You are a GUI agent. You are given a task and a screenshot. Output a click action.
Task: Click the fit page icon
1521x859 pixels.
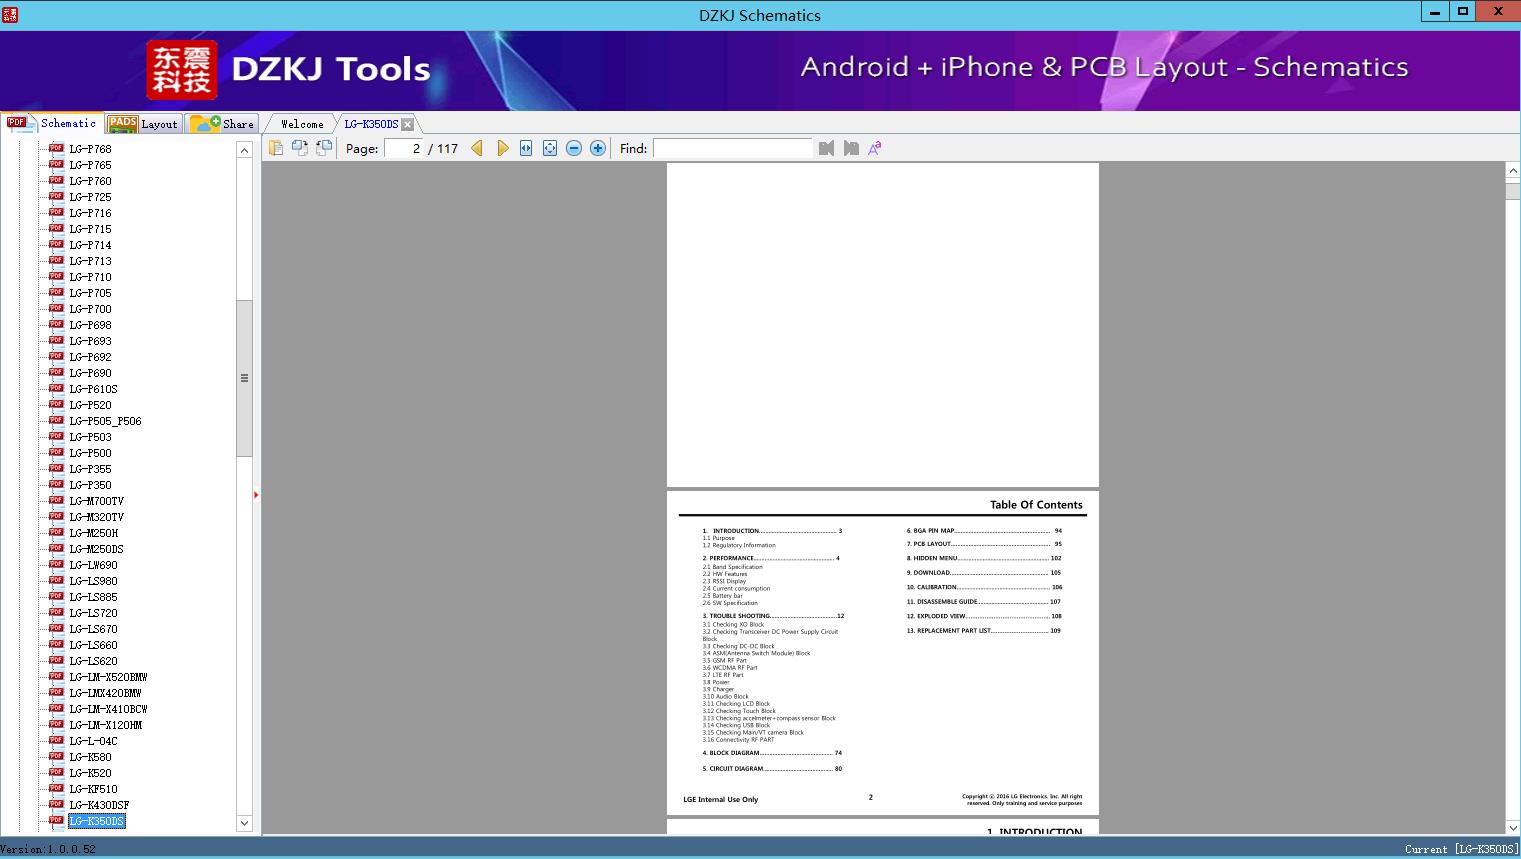tap(550, 148)
